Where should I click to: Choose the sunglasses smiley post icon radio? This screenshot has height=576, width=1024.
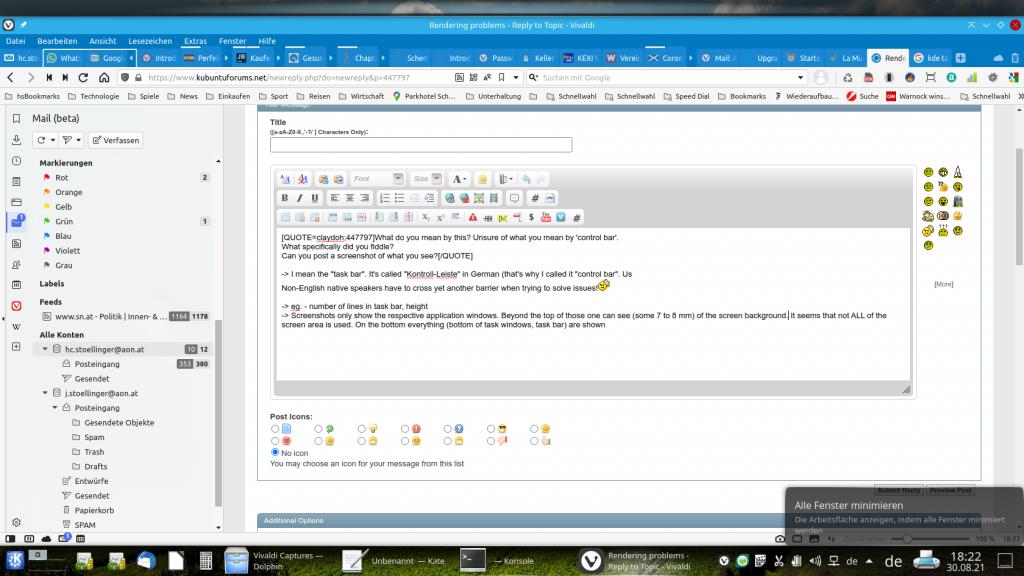pyautogui.click(x=490, y=429)
